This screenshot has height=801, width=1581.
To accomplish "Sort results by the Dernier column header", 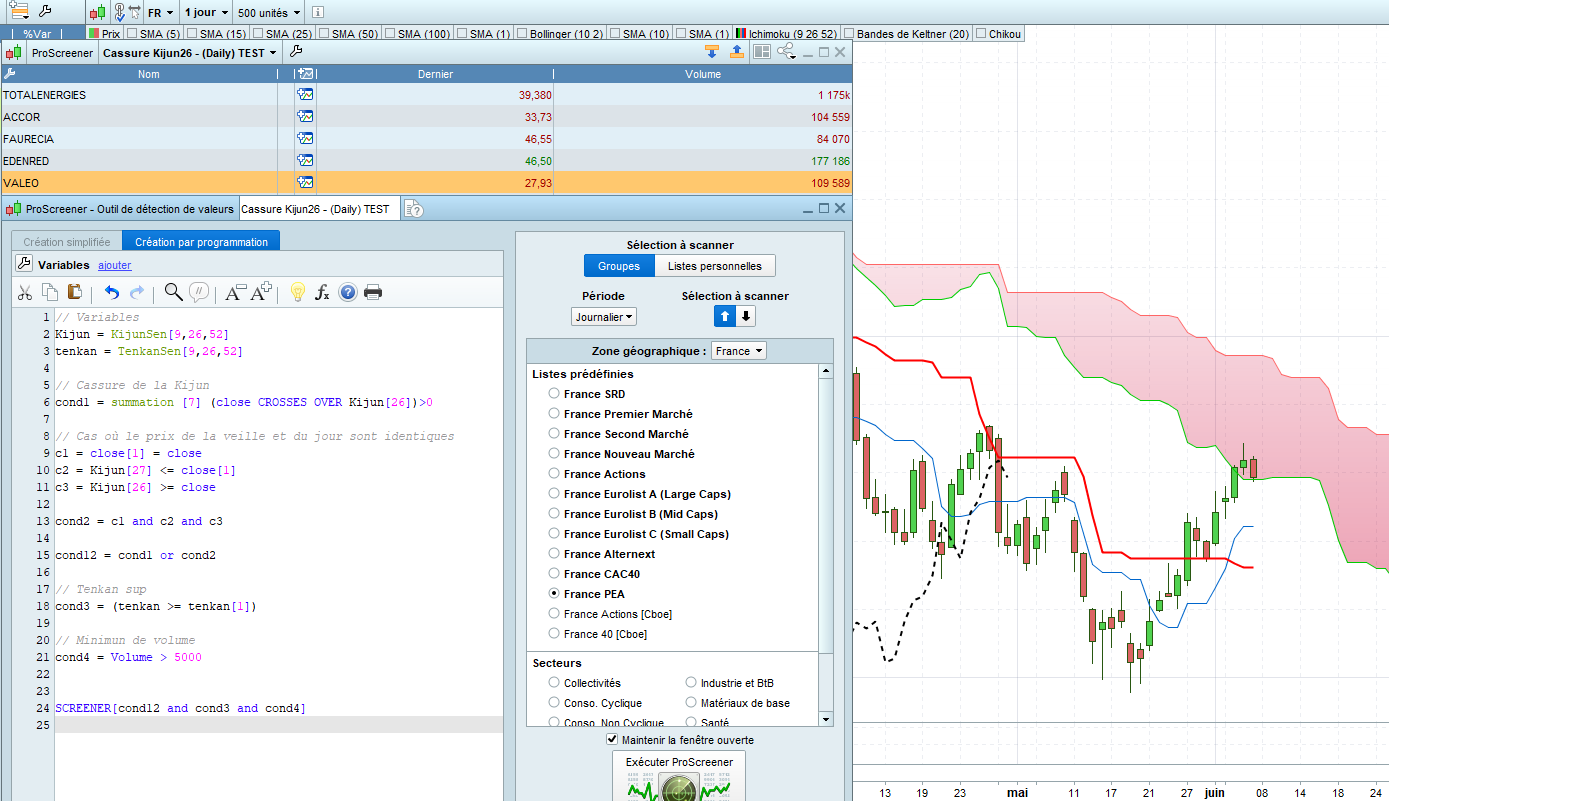I will click(x=435, y=74).
